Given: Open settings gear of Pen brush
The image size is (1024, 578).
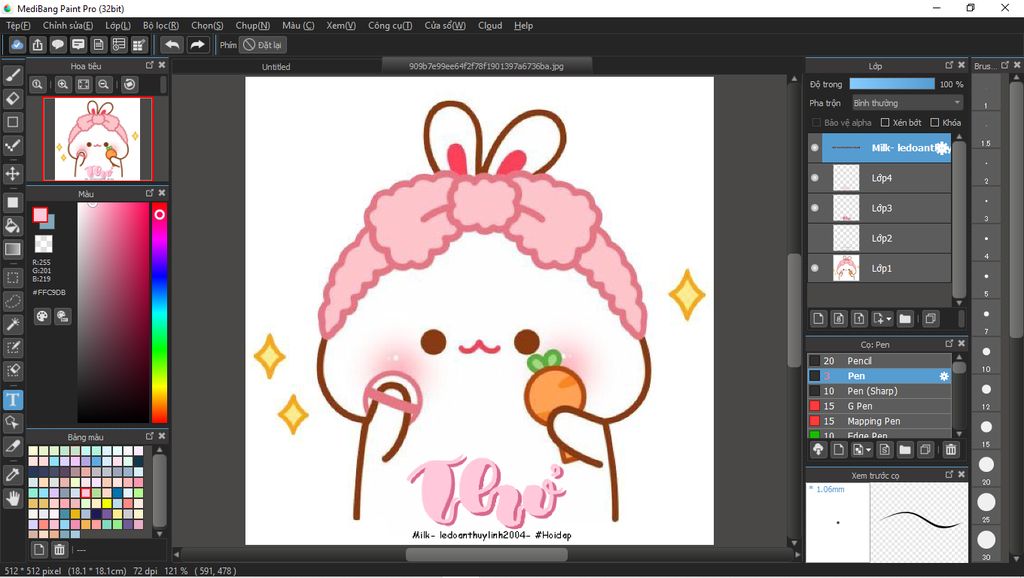Looking at the screenshot, I should (x=943, y=376).
